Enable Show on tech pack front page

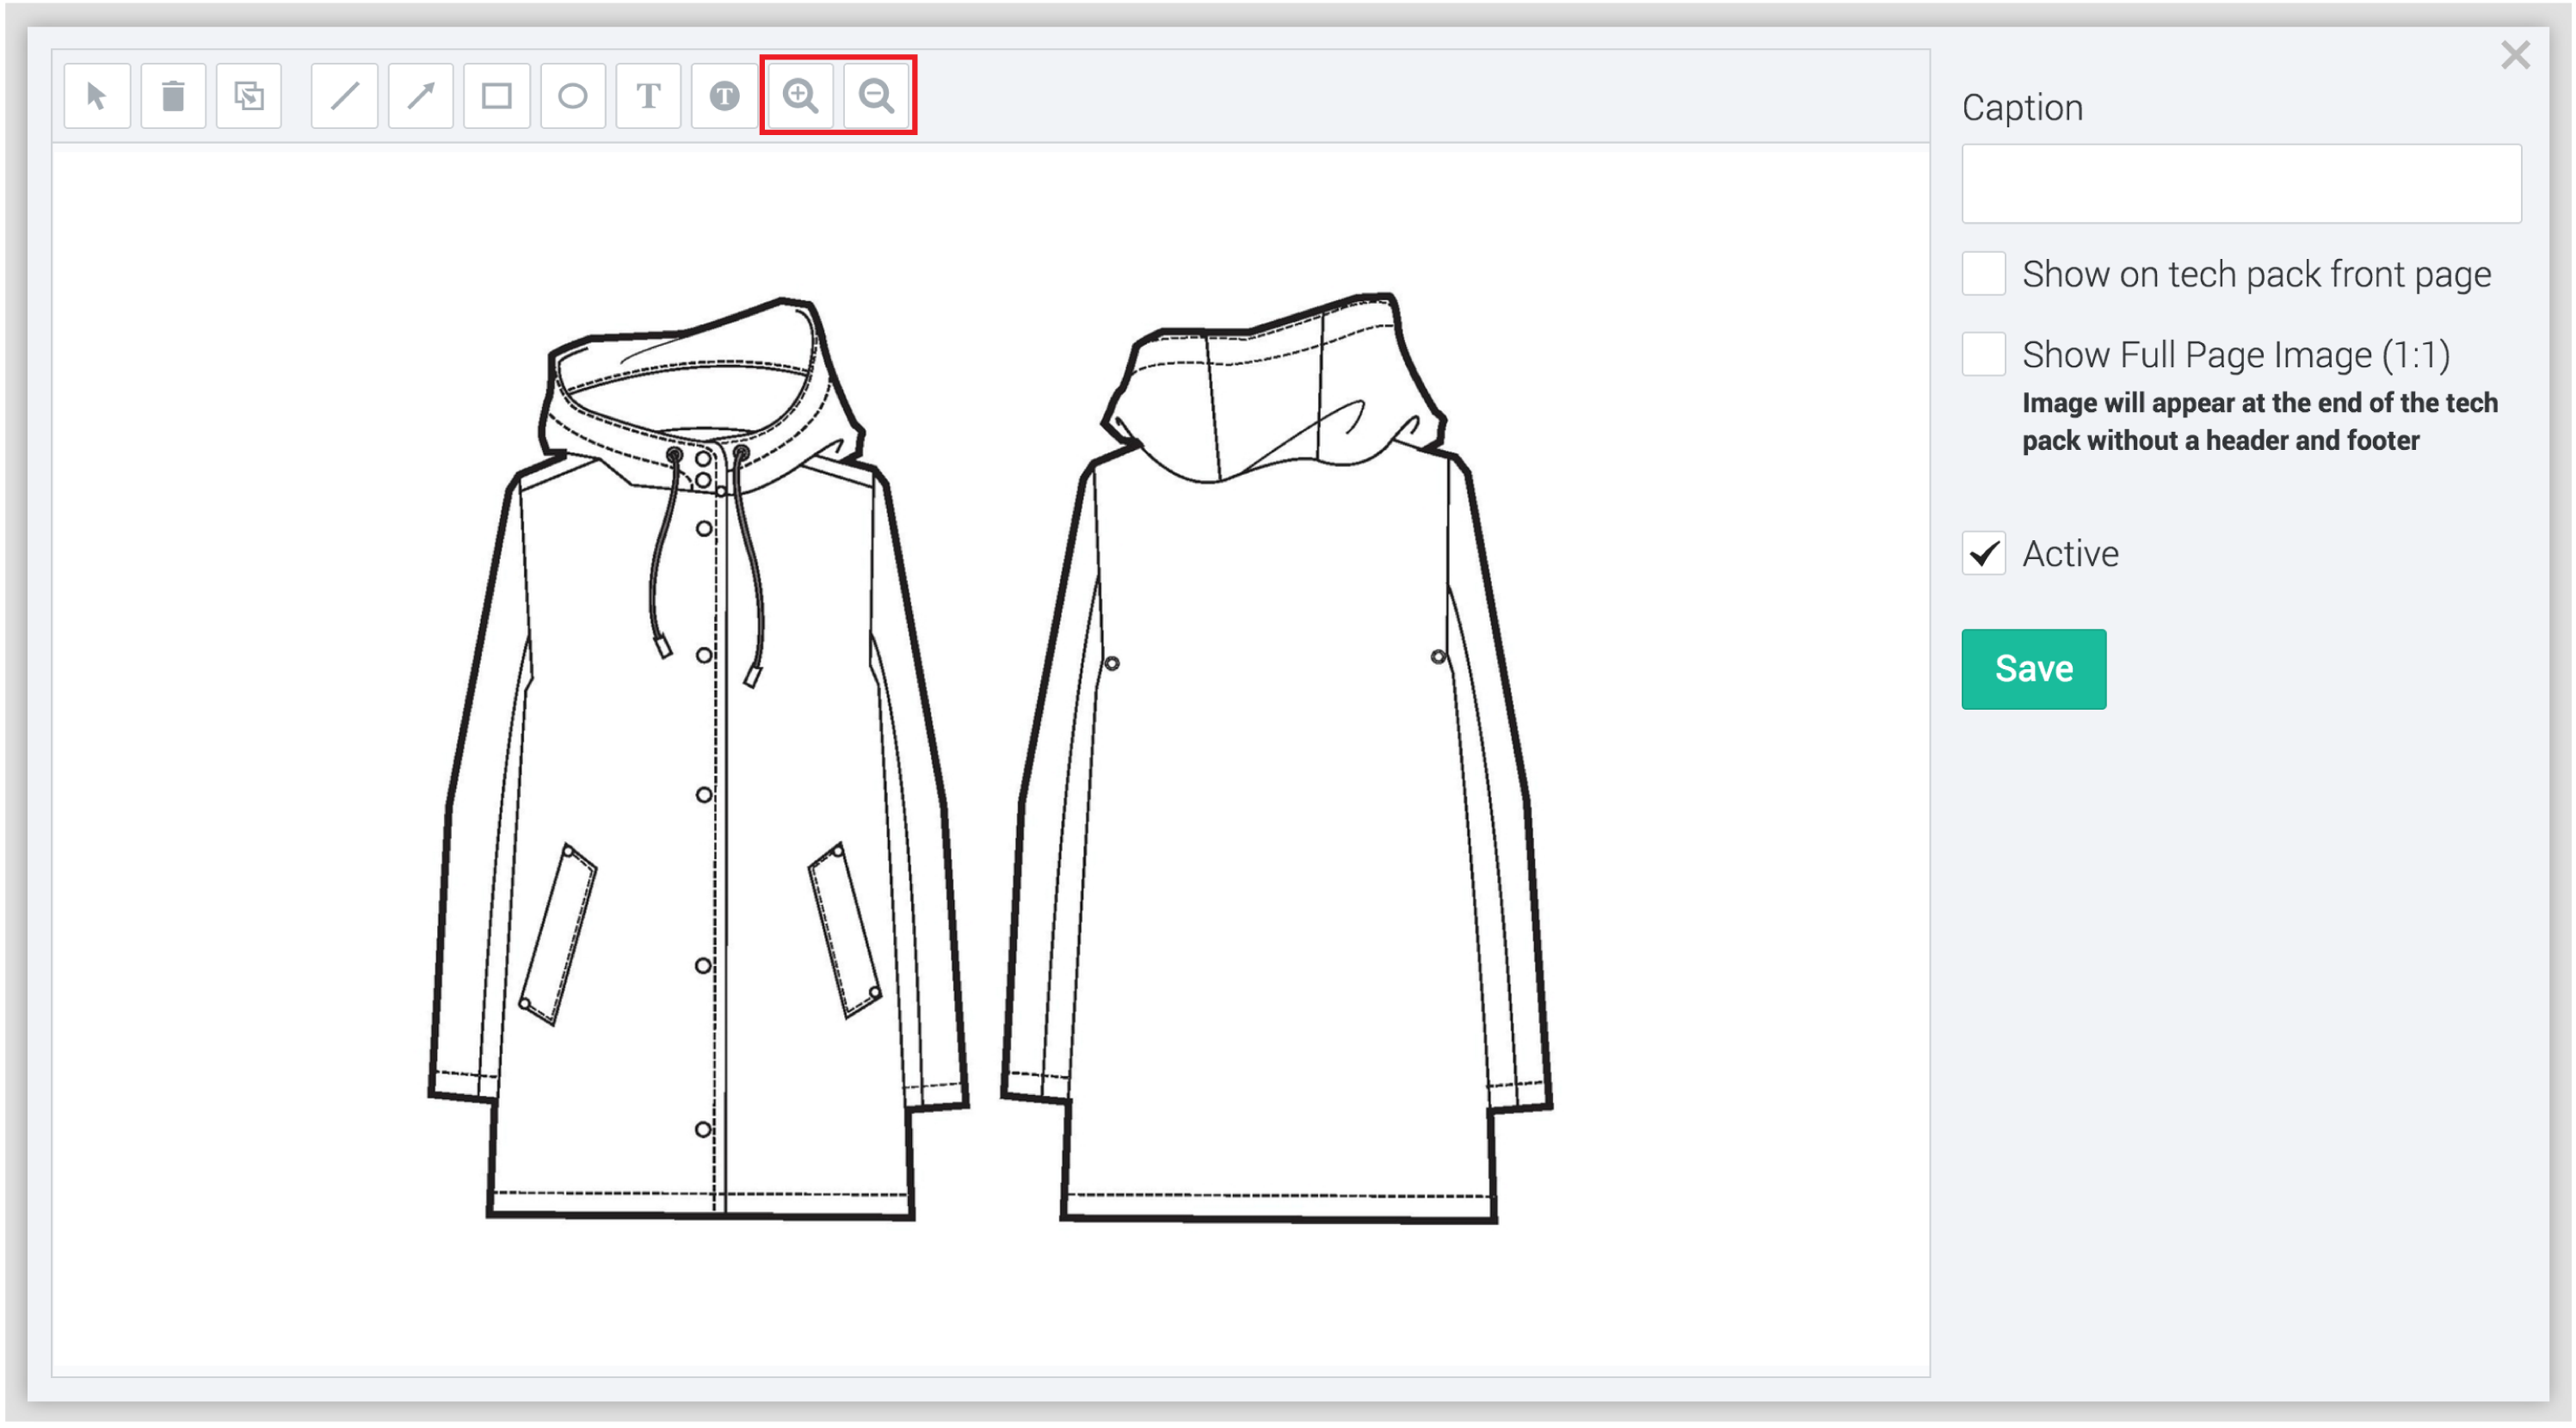click(x=1984, y=274)
